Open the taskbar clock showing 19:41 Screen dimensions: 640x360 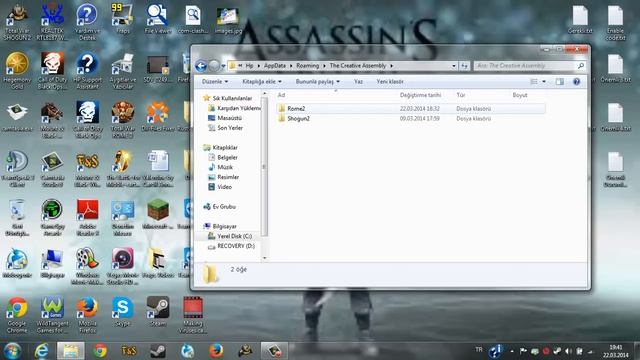615,351
